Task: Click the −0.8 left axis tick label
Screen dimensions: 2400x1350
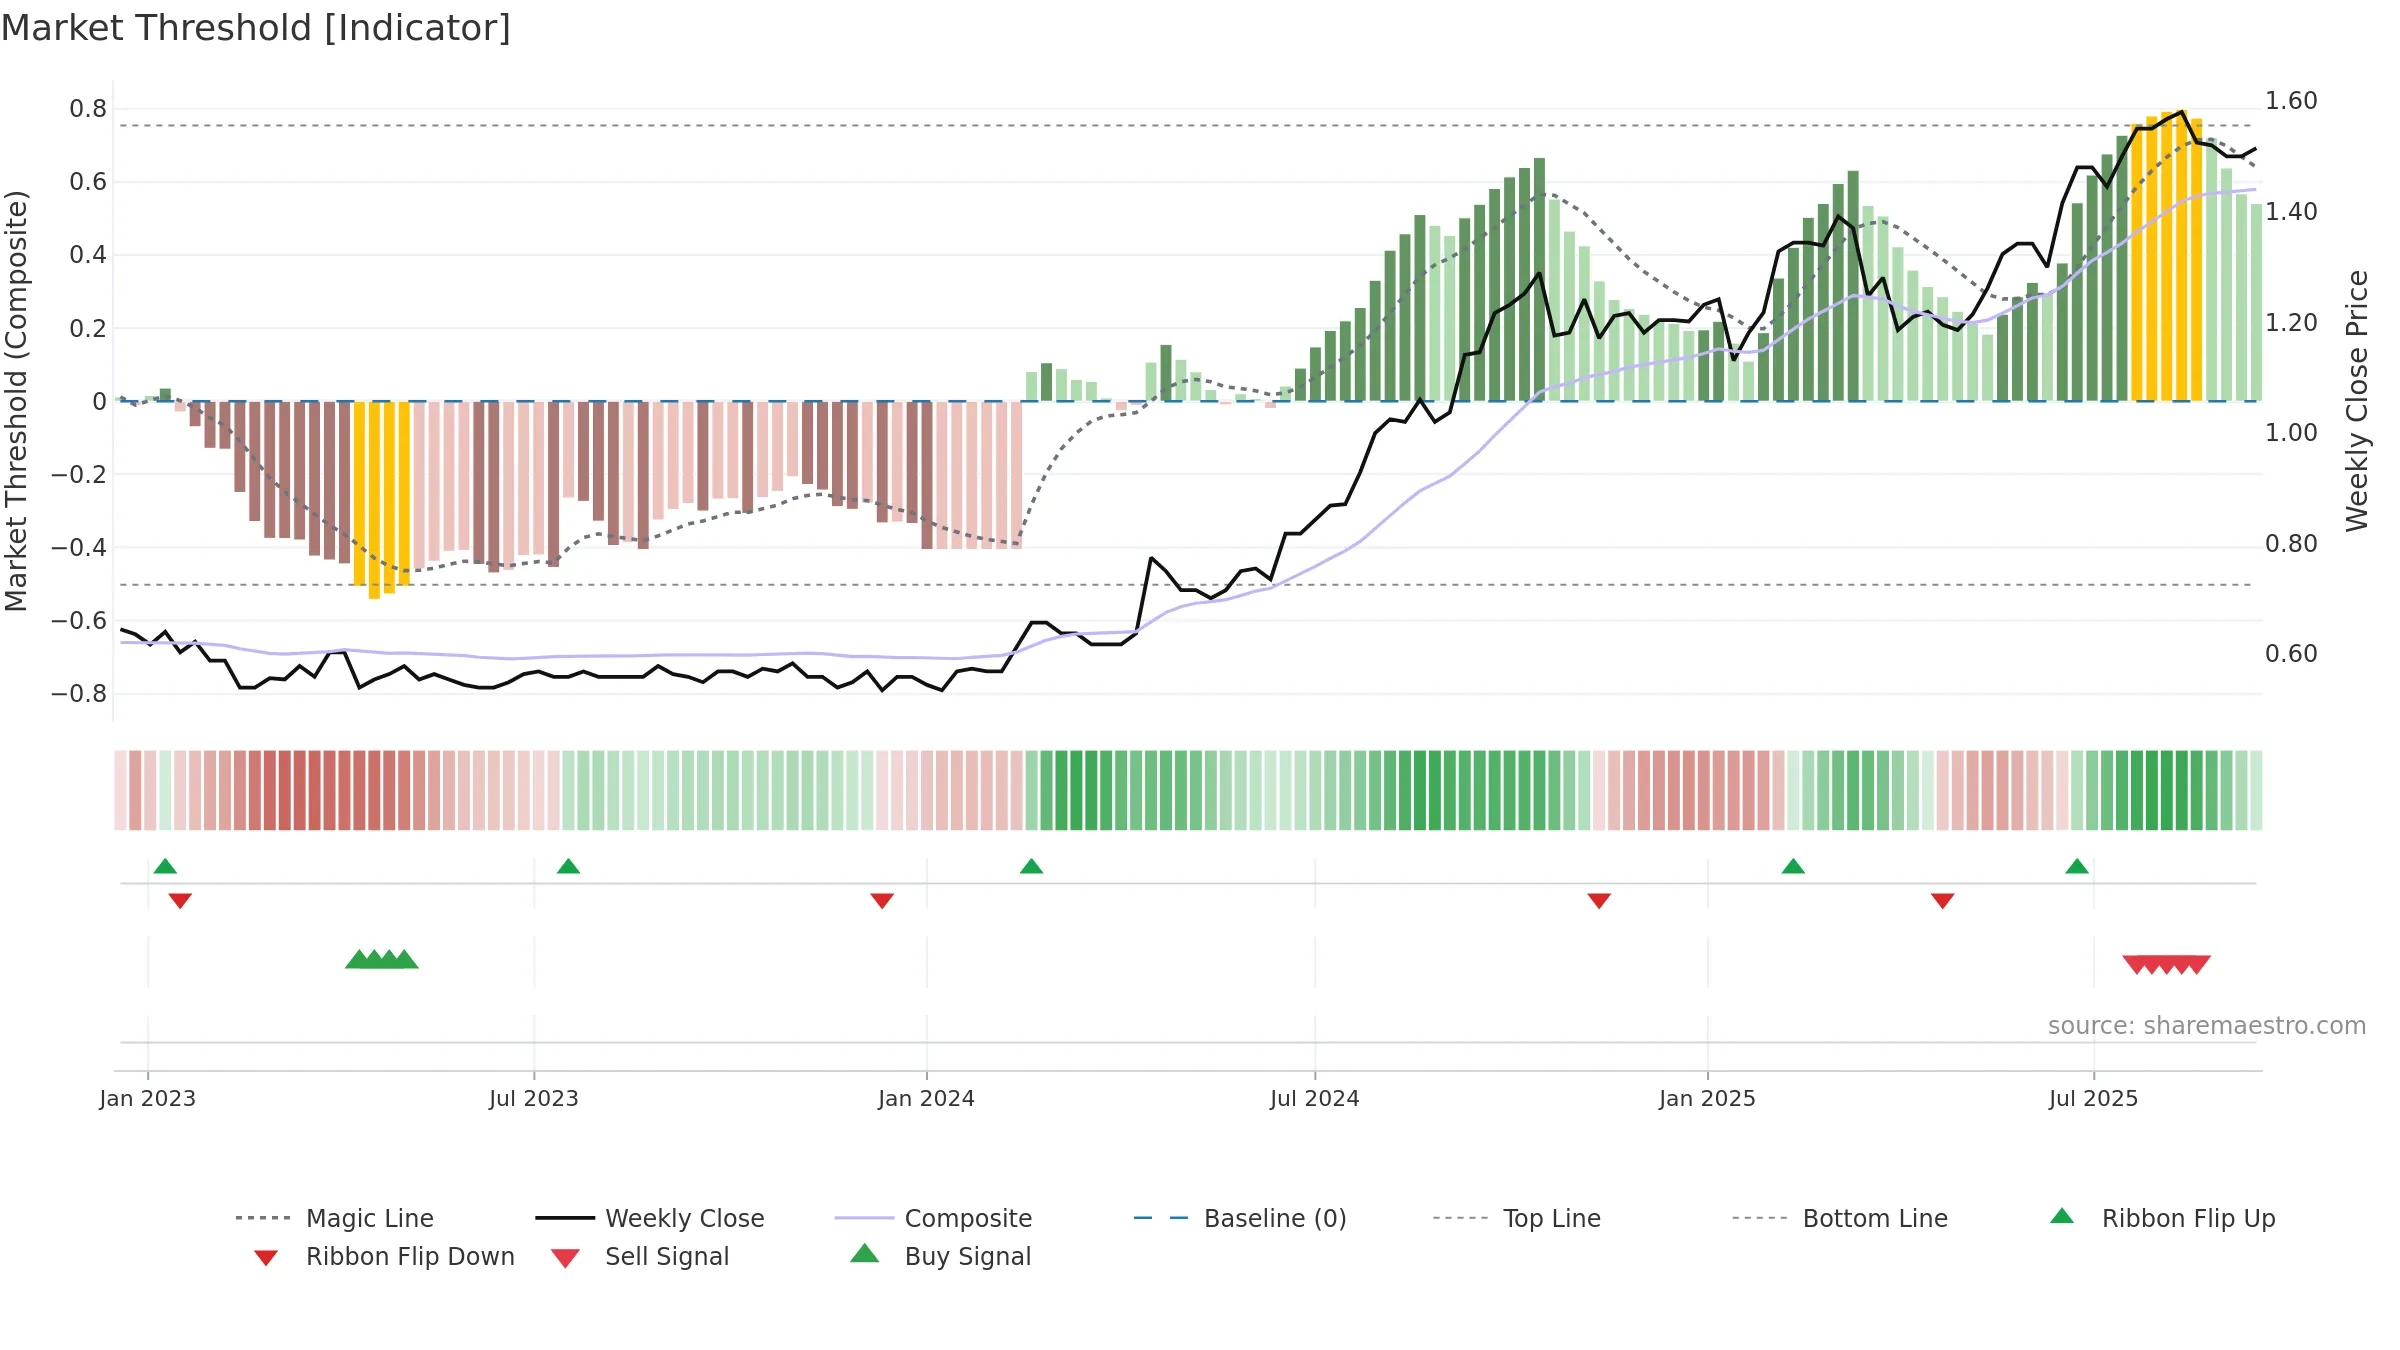Action: [x=79, y=694]
